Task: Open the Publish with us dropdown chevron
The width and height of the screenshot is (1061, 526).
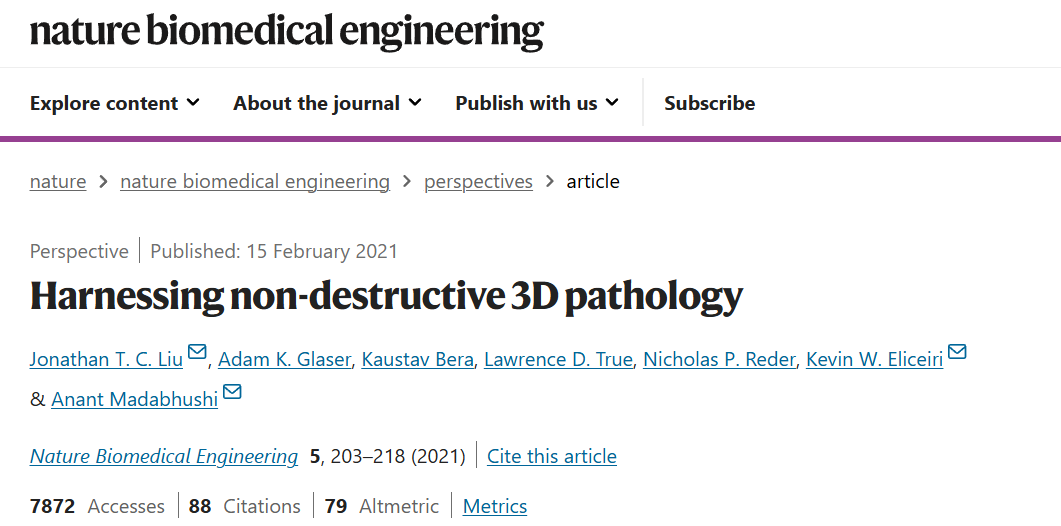Action: pyautogui.click(x=612, y=103)
